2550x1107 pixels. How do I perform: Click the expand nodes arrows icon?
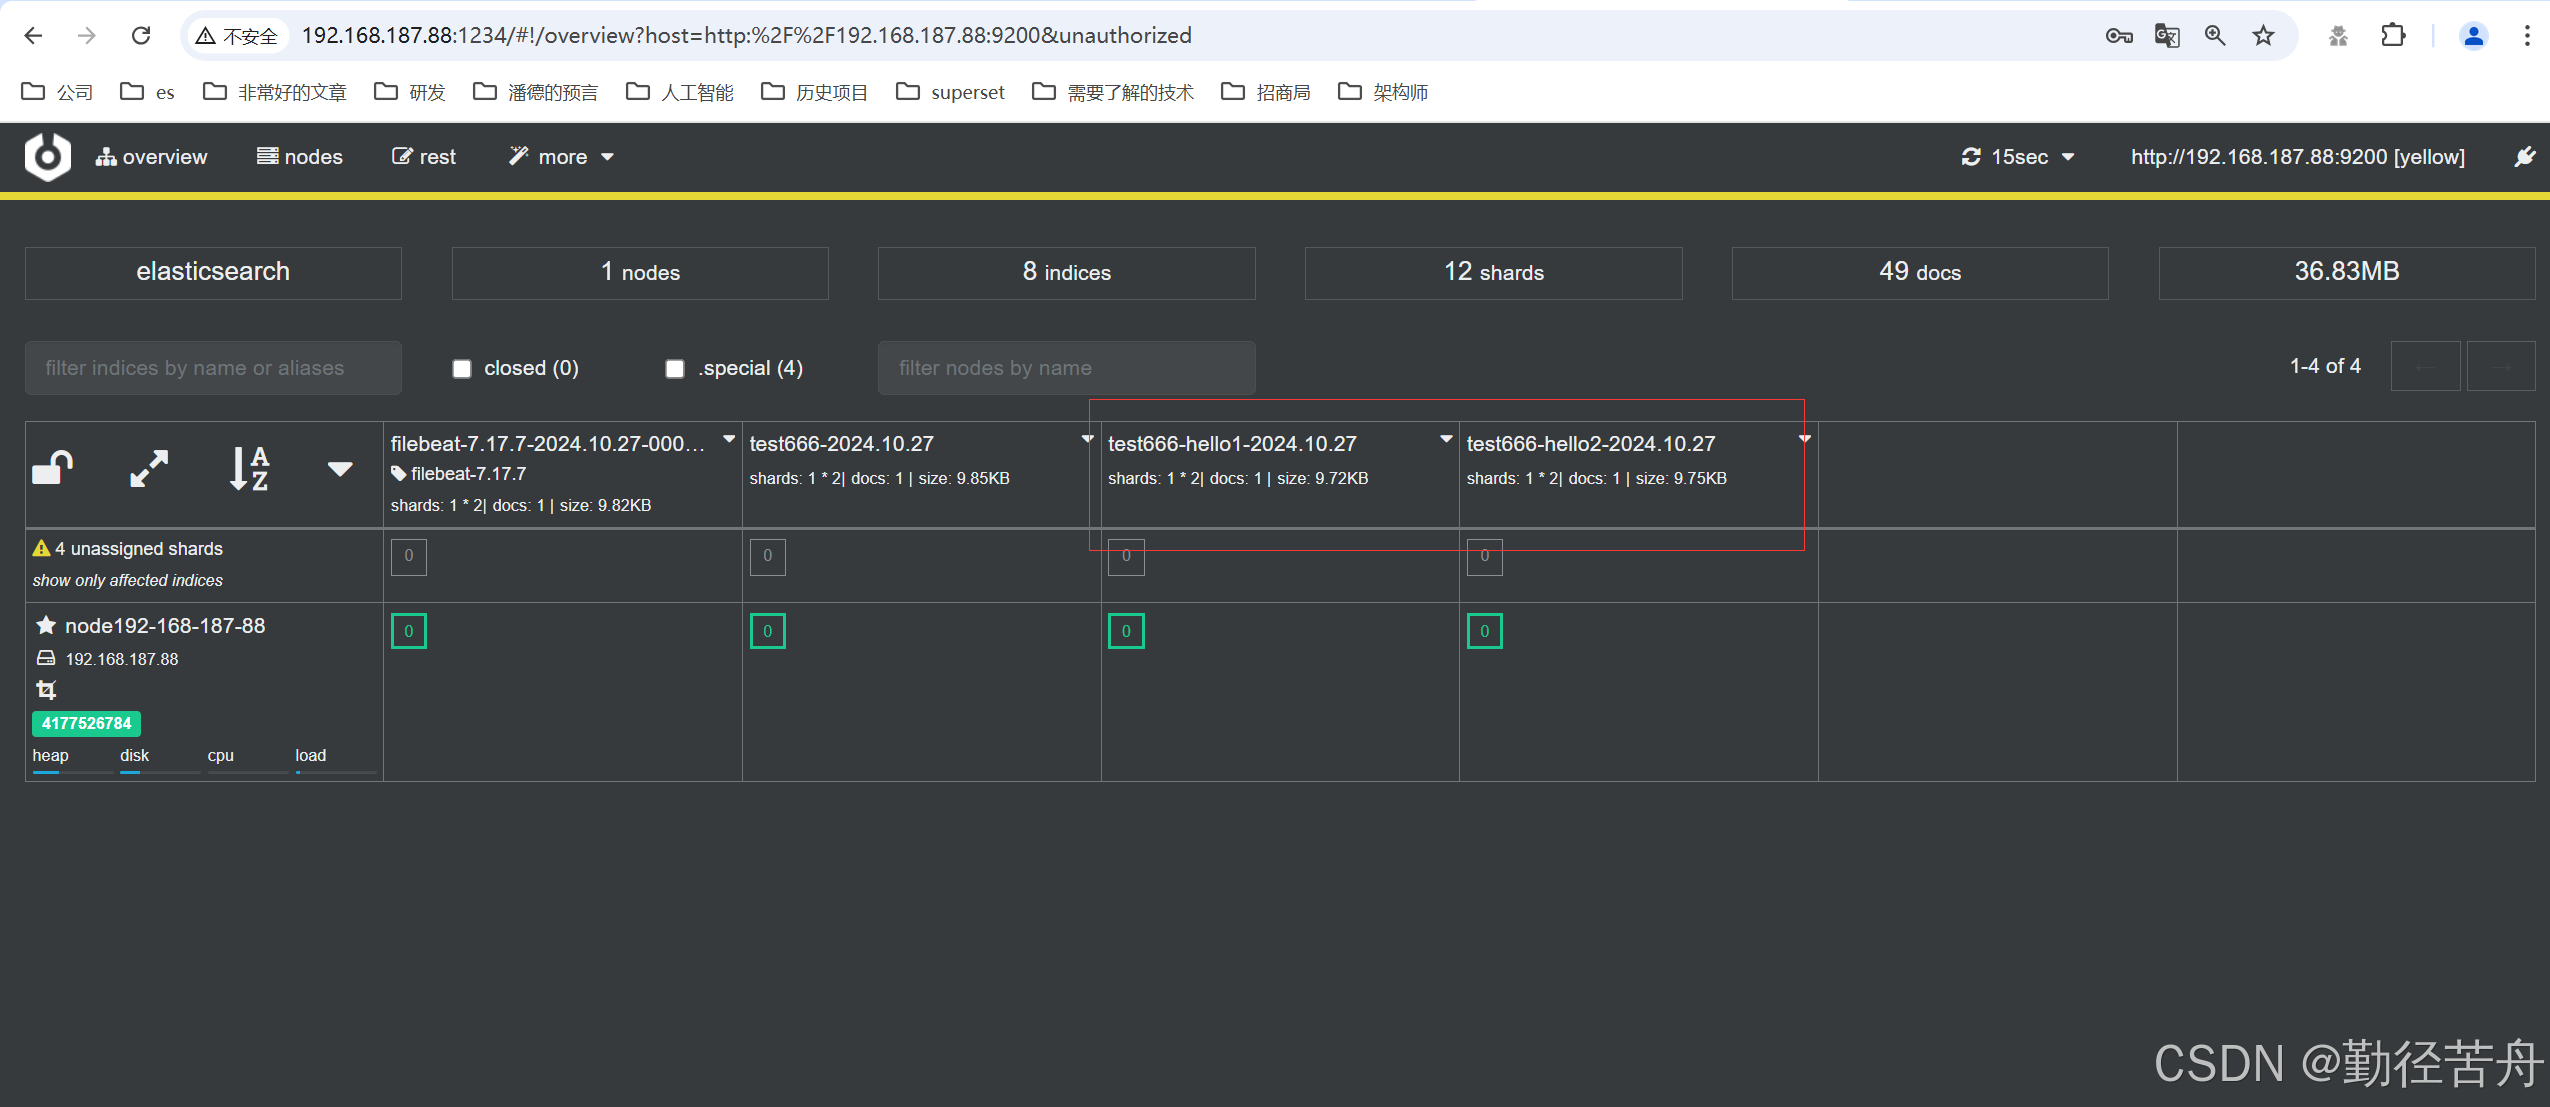(149, 467)
